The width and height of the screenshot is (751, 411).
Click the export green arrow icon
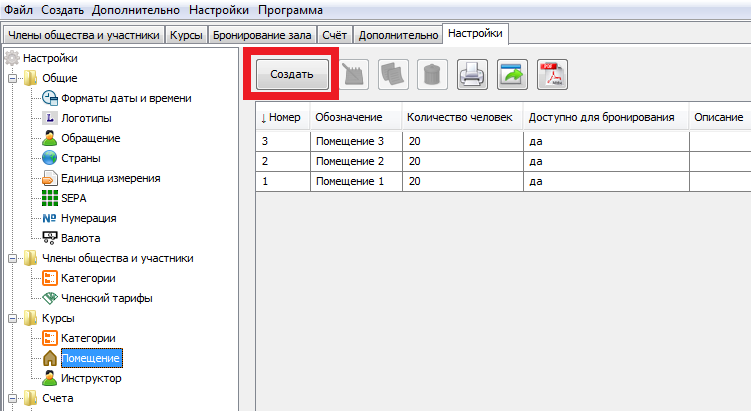pyautogui.click(x=512, y=75)
